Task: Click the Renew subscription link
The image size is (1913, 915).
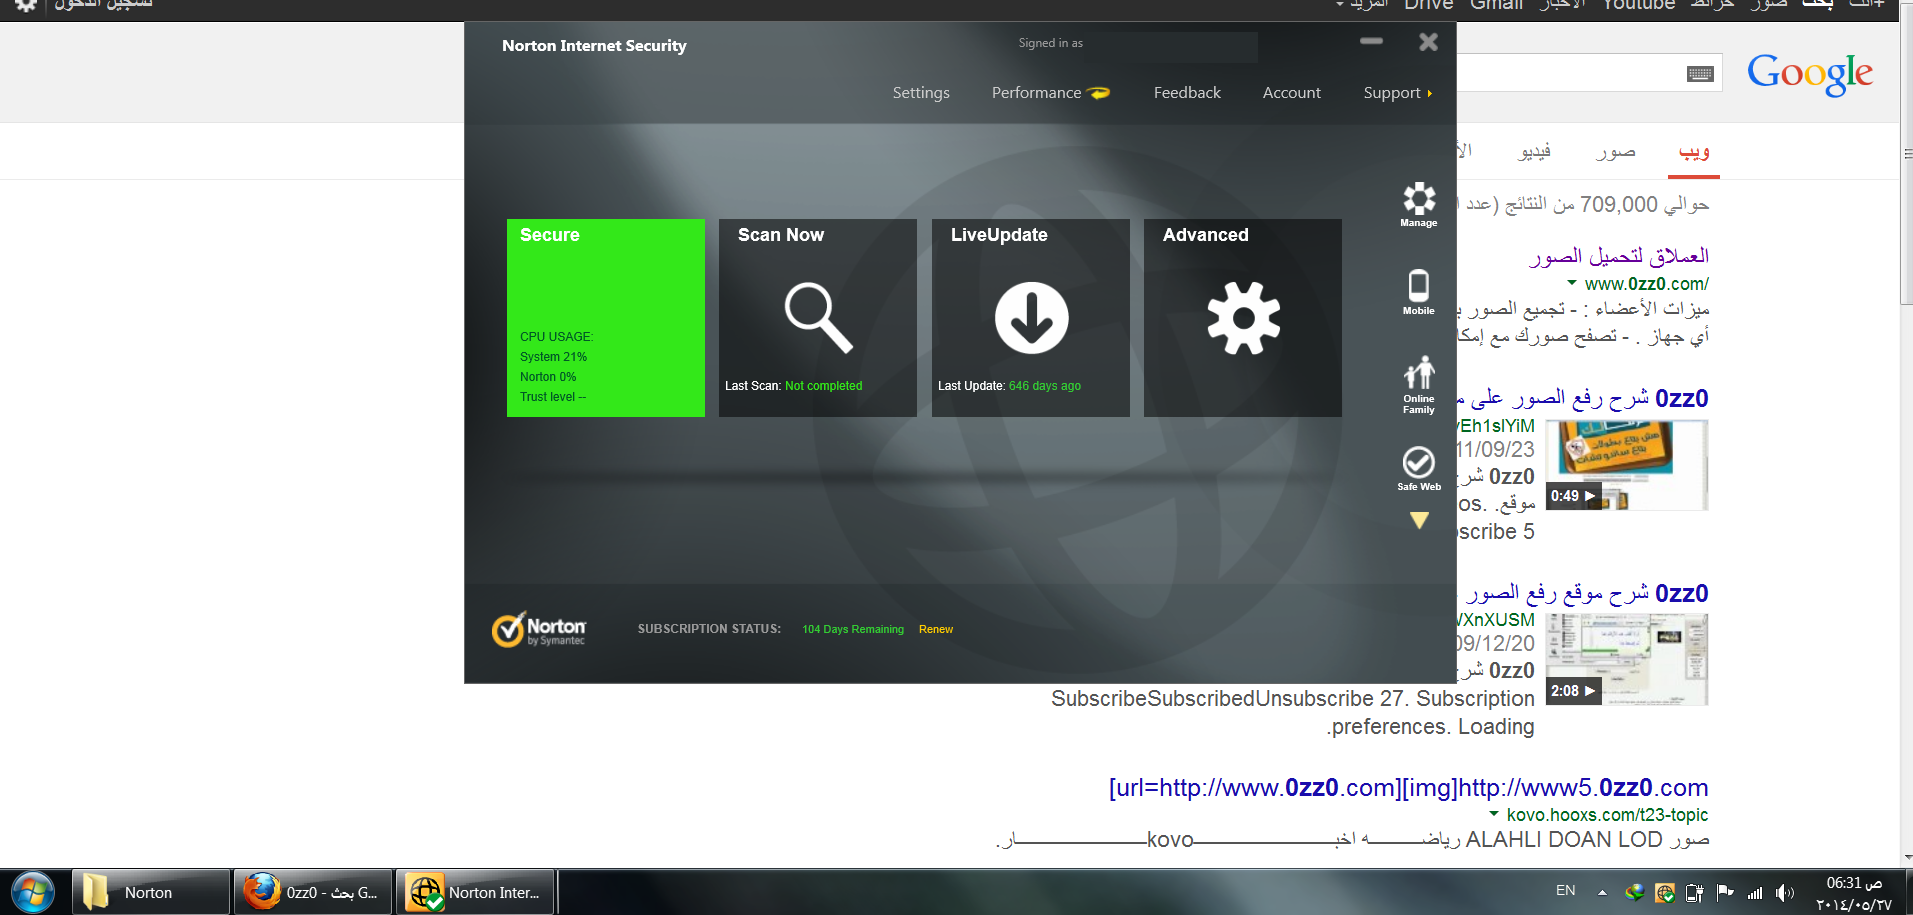Action: (x=936, y=629)
